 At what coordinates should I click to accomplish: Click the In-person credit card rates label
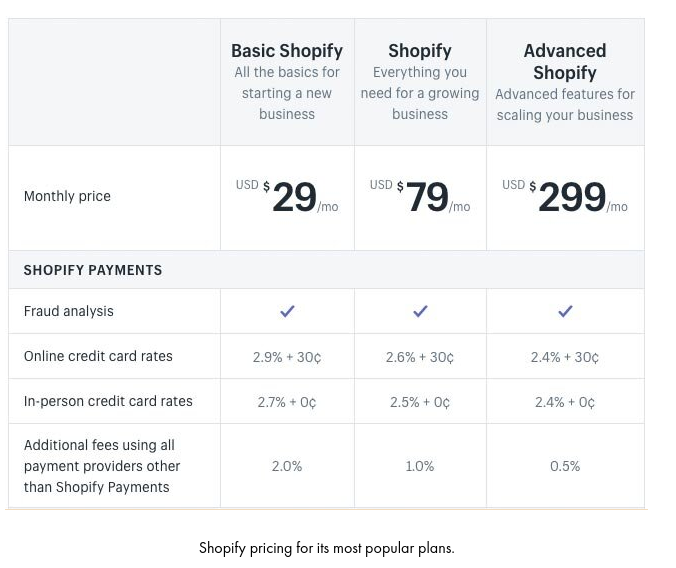[x=108, y=401]
